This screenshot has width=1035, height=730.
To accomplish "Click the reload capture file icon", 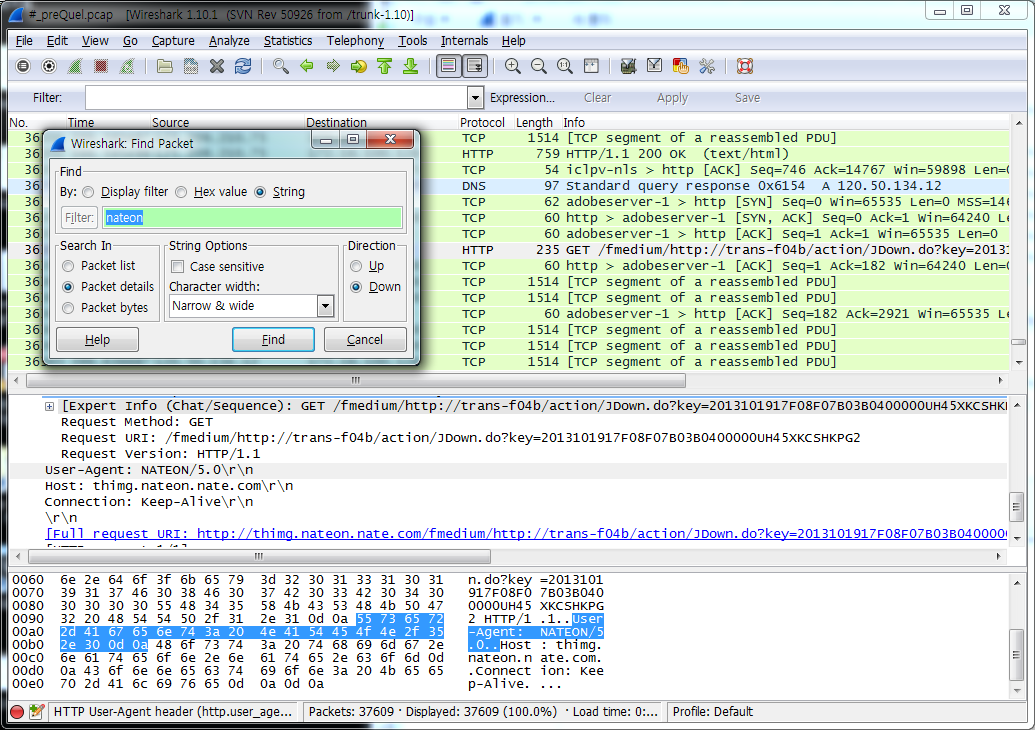I will tap(243, 66).
